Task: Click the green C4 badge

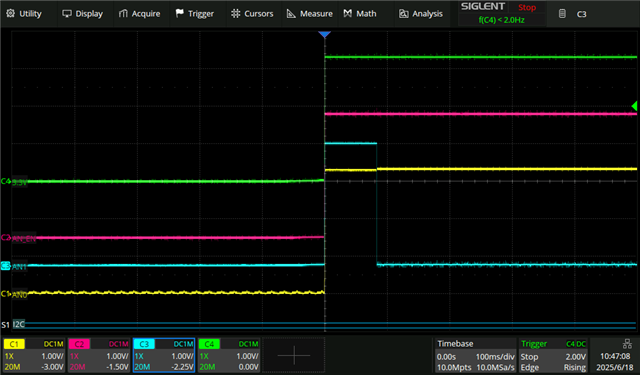Action: [209, 344]
